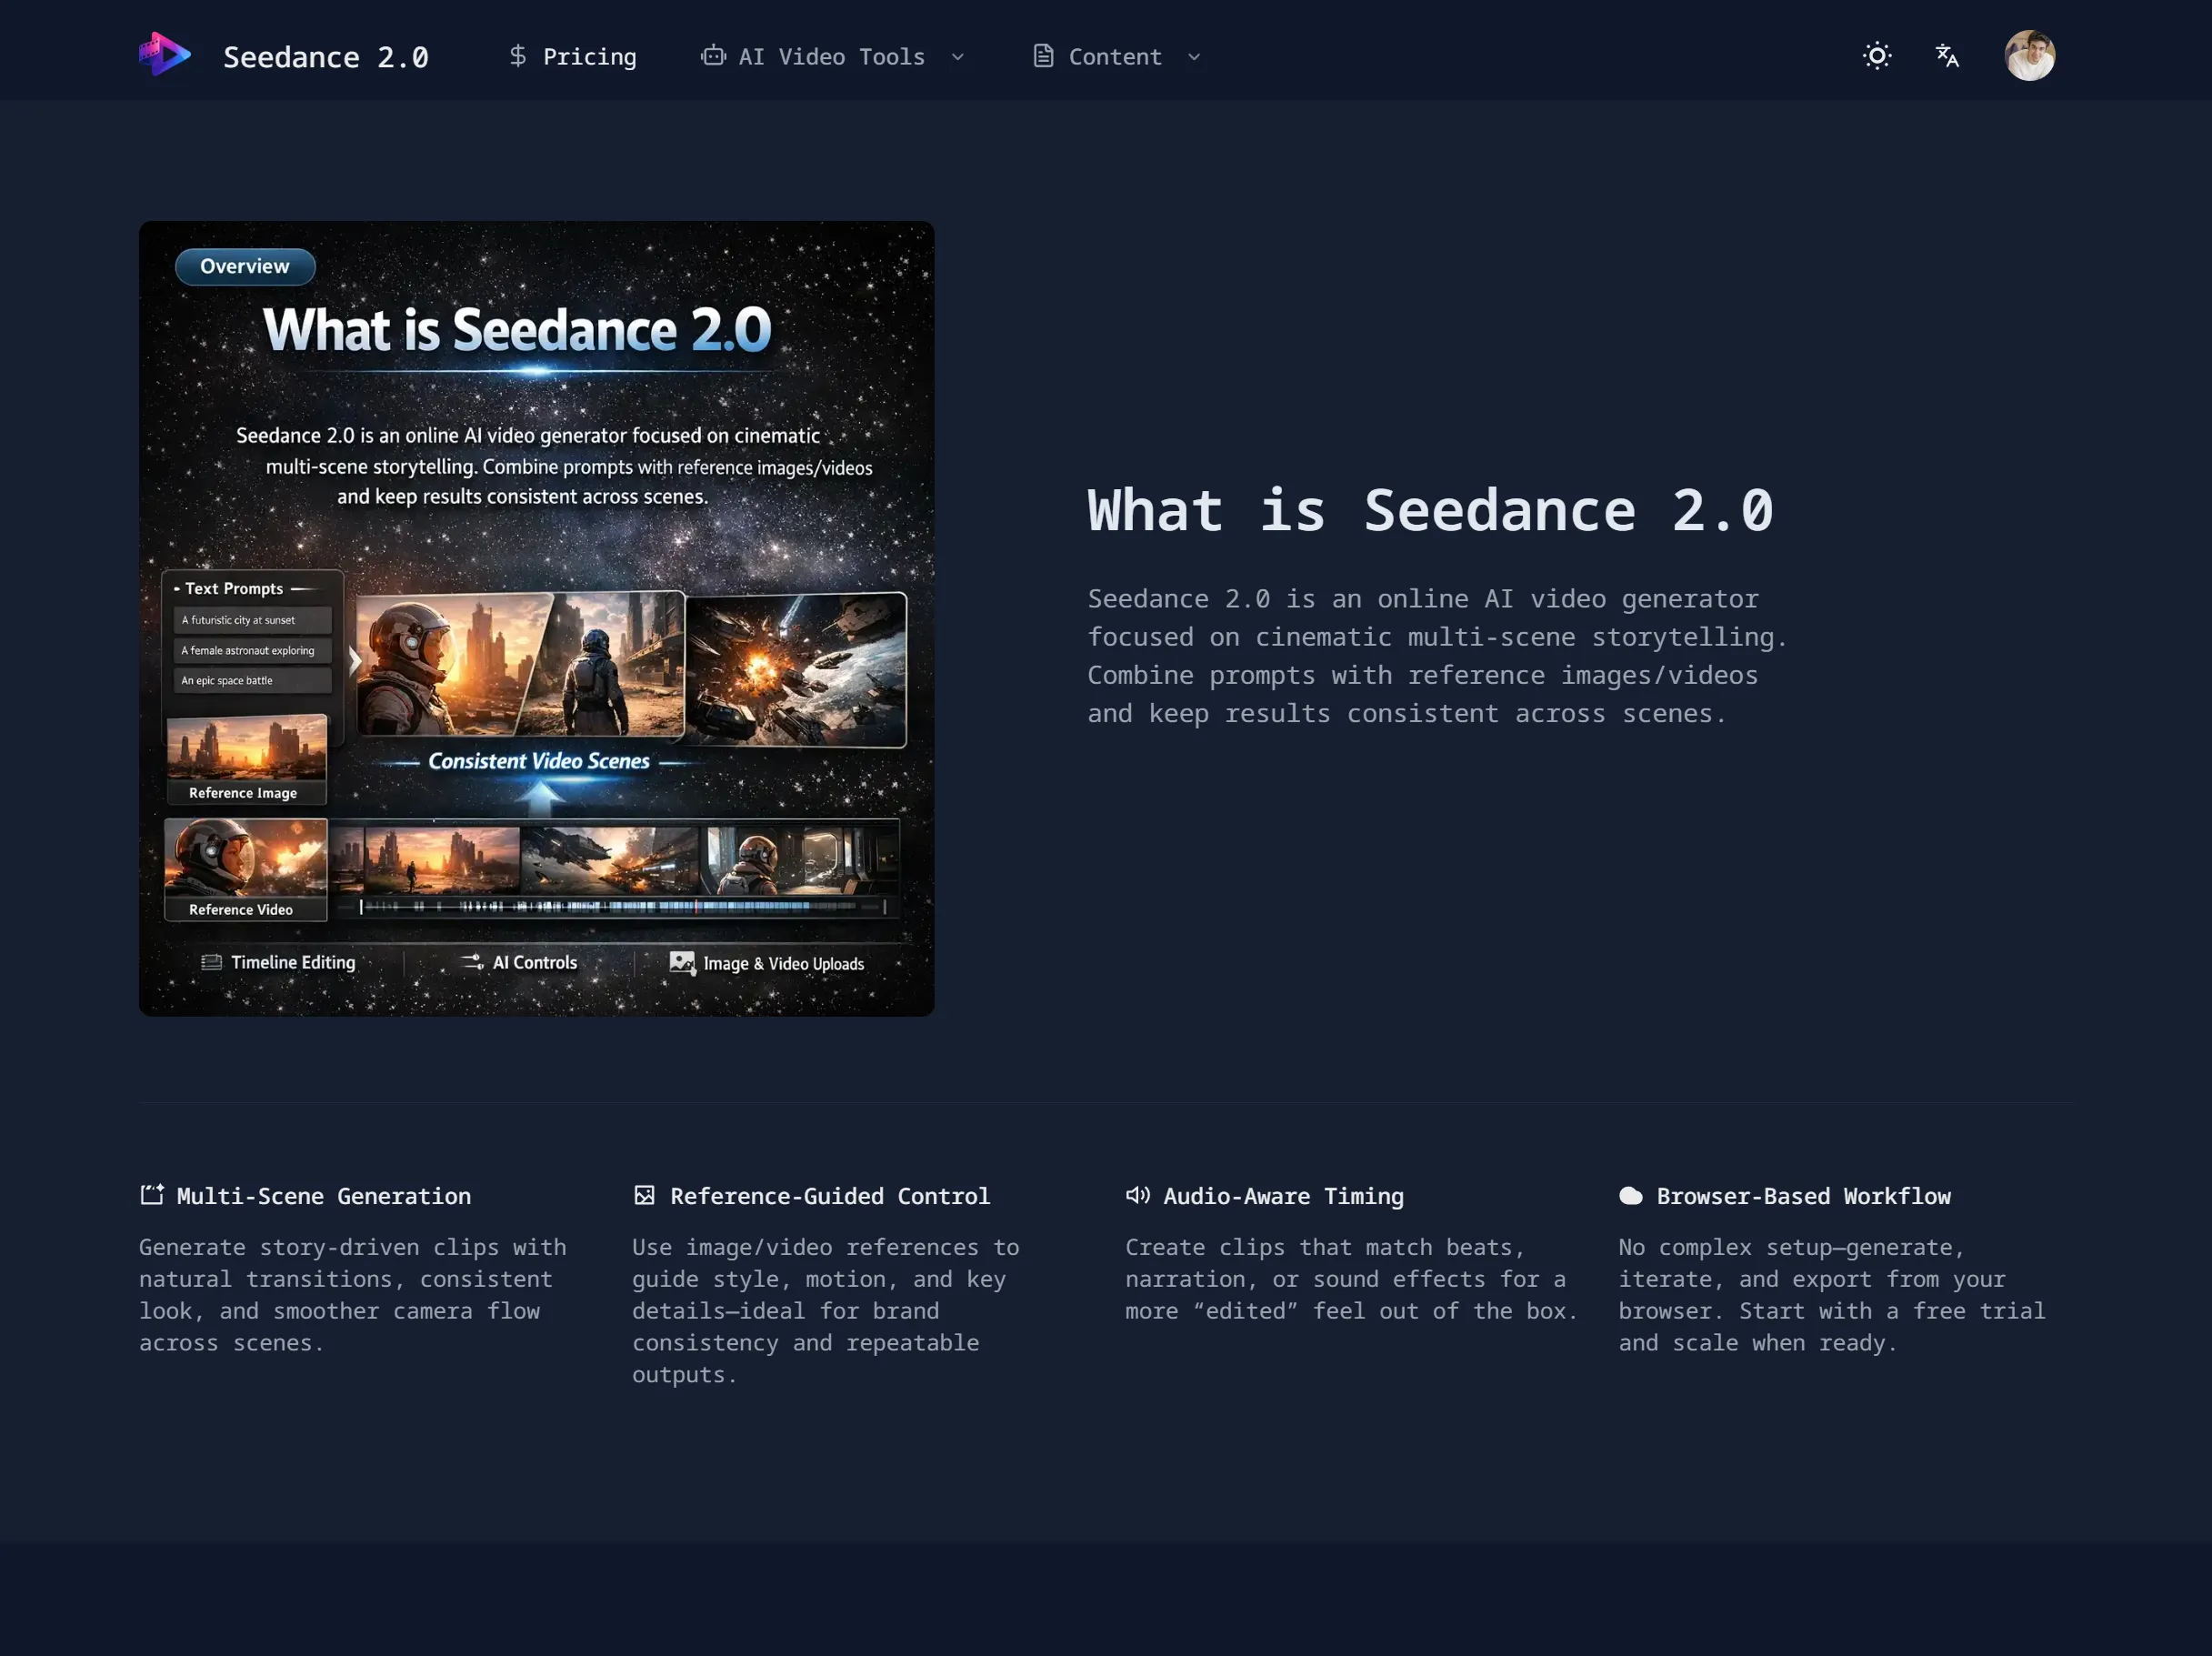Open the user profile avatar
Image resolution: width=2212 pixels, height=1656 pixels.
click(2029, 56)
